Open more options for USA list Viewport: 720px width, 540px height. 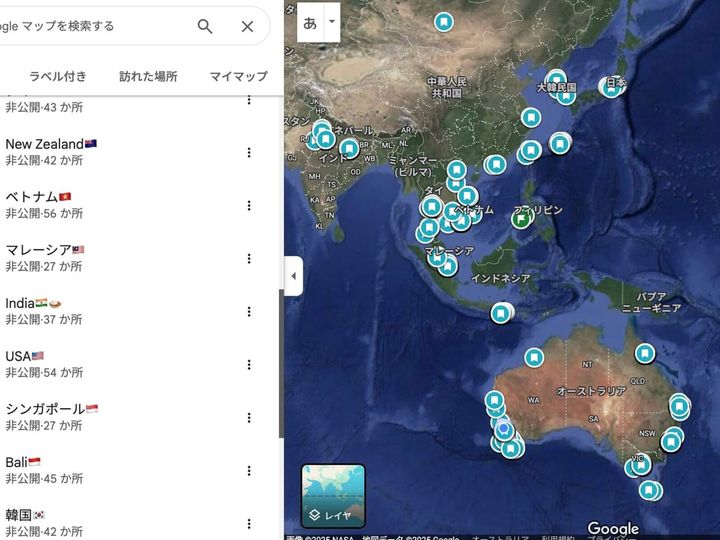[249, 364]
